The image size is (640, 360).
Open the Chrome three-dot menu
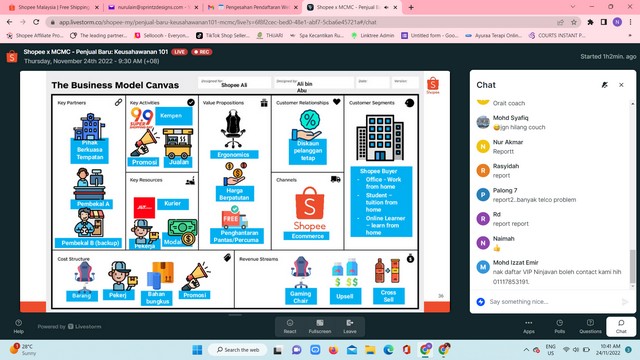[631, 22]
